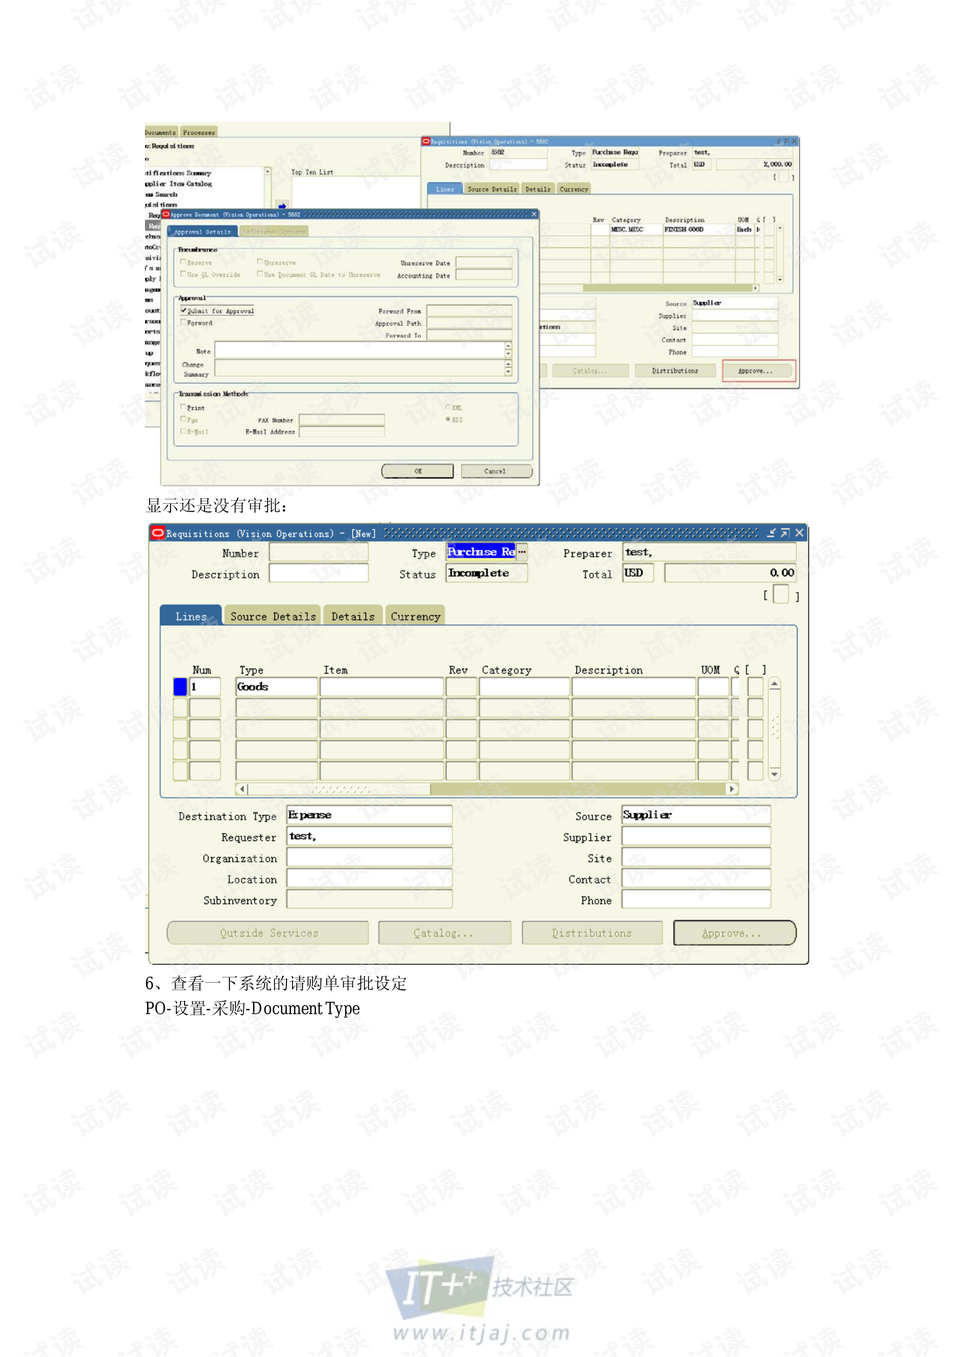This screenshot has width=960, height=1357.
Task: Type in the Requester field showing test
Action: click(x=368, y=836)
